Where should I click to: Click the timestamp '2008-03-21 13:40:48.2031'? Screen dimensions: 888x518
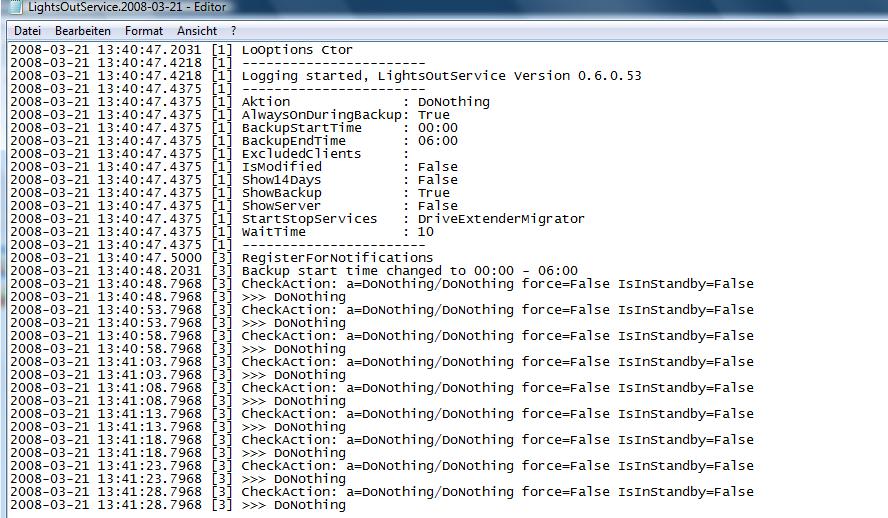(x=106, y=271)
